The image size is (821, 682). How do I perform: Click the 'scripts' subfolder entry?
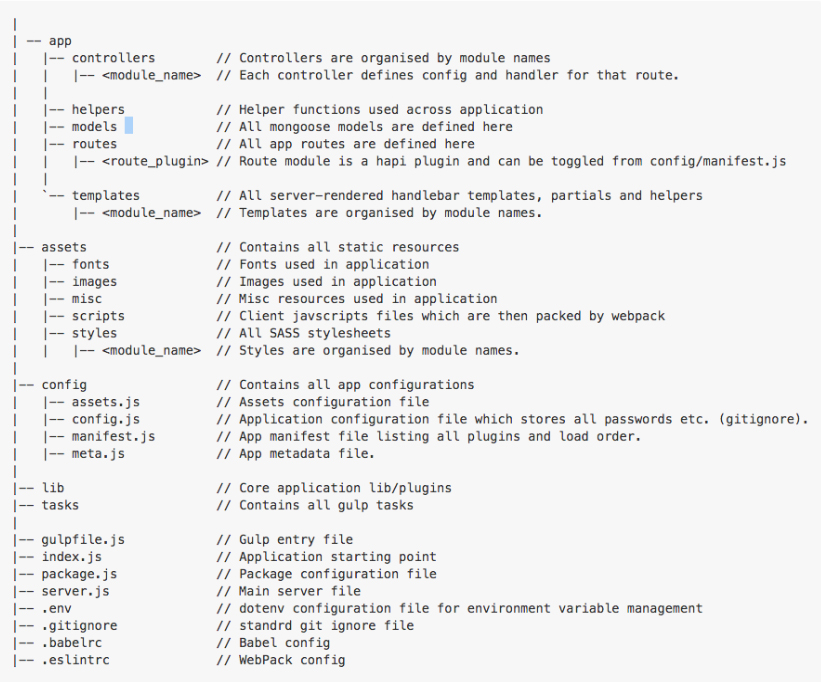point(98,316)
